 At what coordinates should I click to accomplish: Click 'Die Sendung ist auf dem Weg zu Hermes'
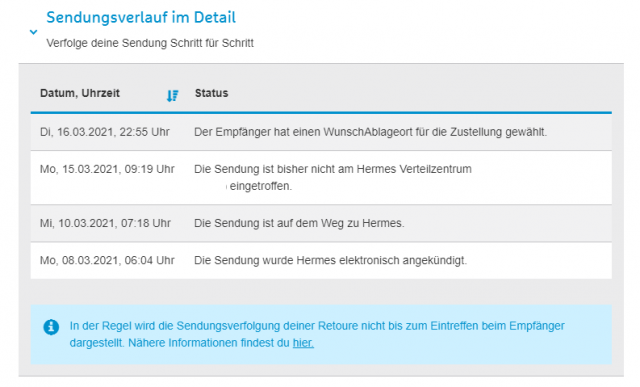coord(299,223)
